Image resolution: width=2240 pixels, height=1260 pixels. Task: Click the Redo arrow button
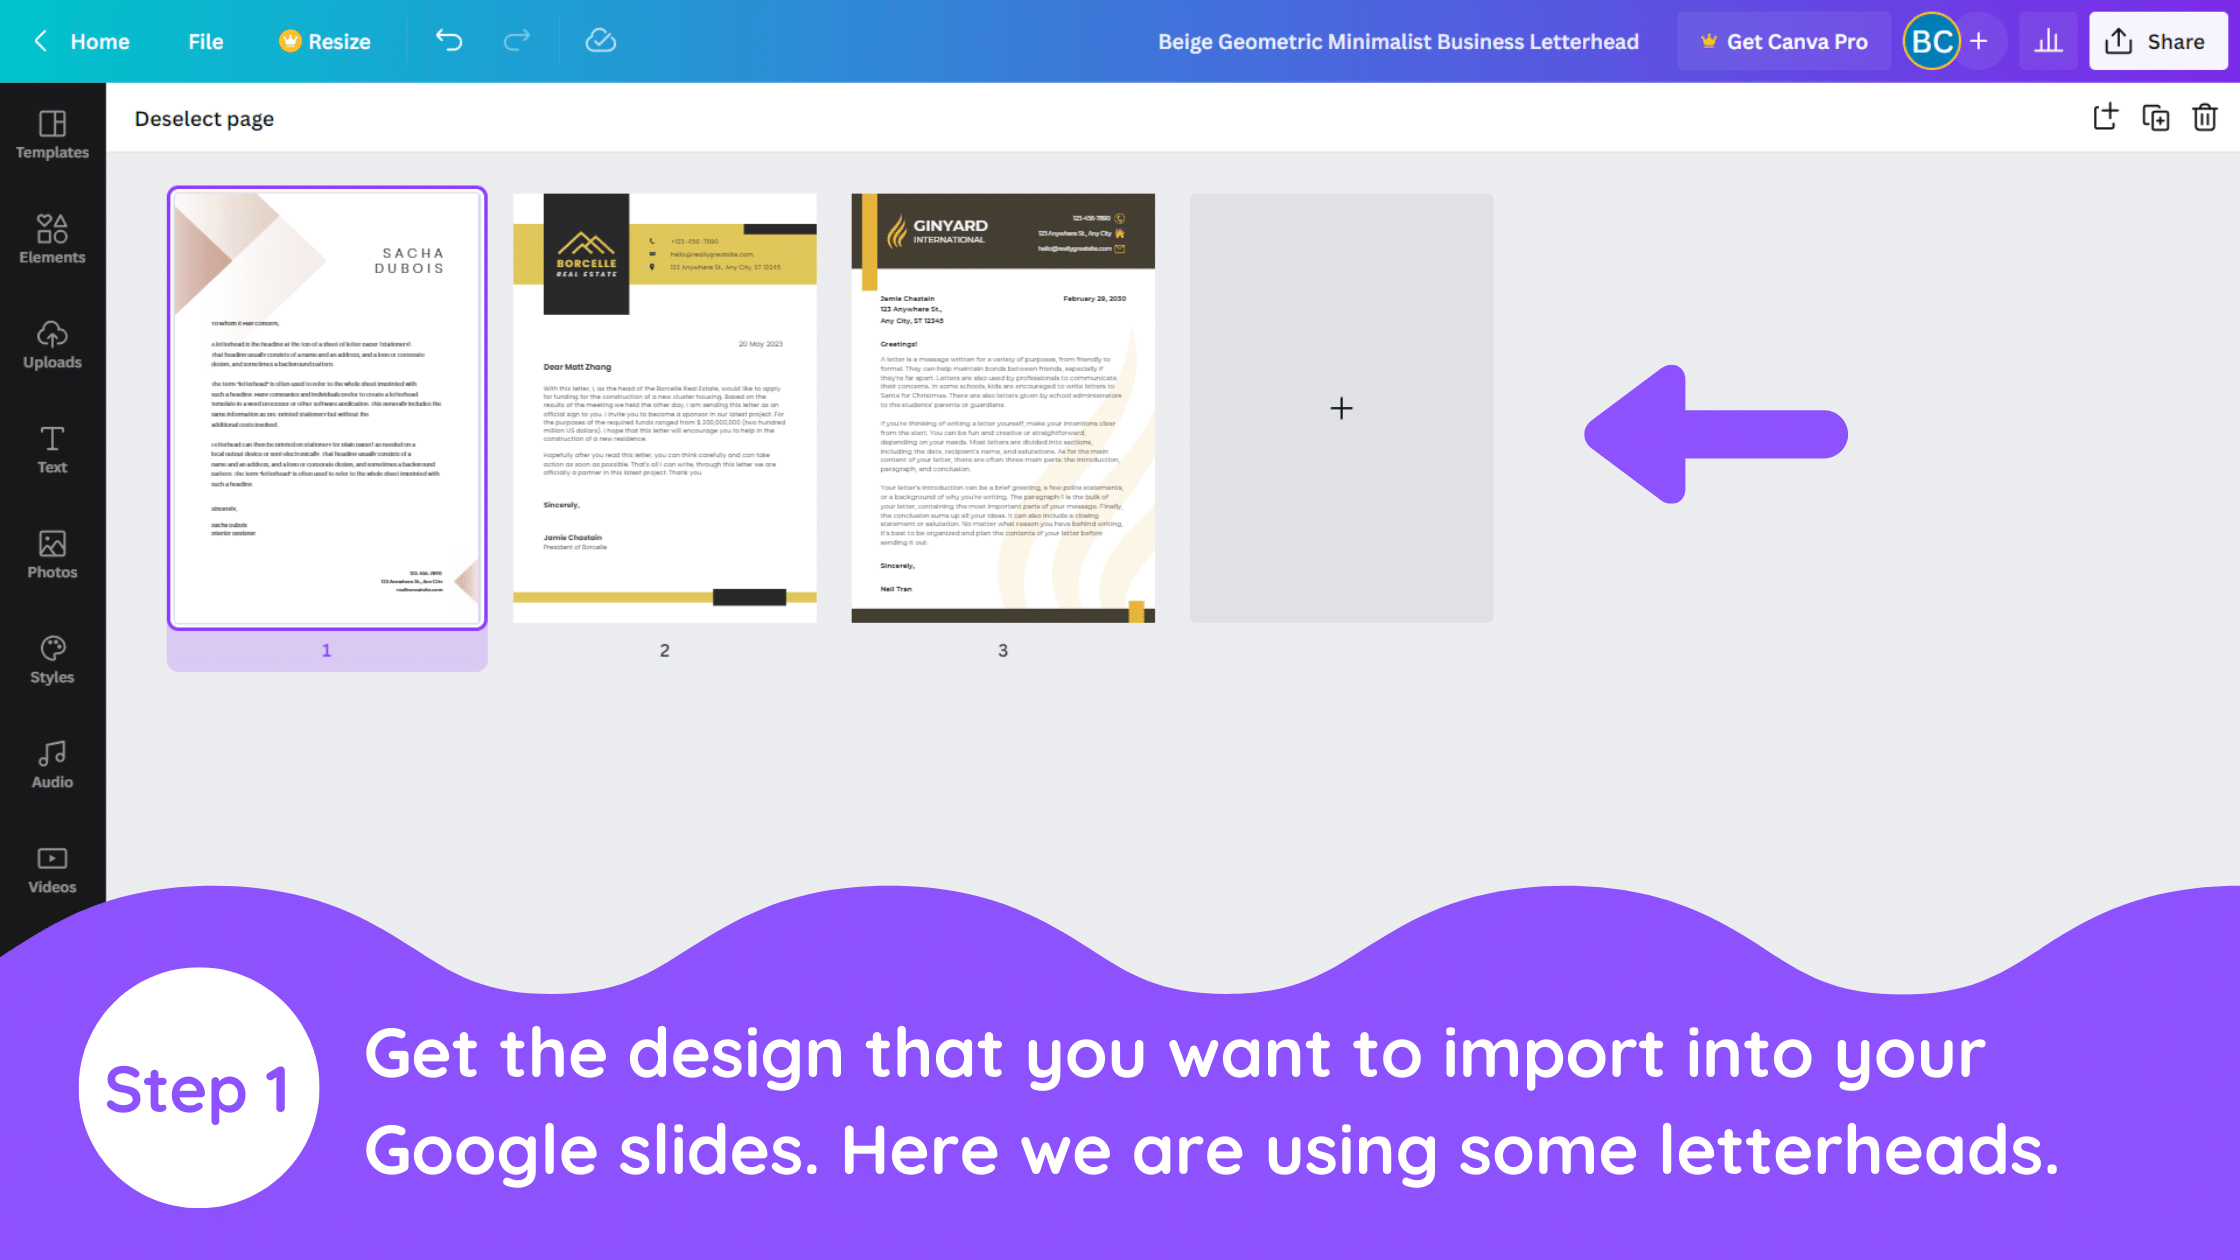pyautogui.click(x=517, y=40)
